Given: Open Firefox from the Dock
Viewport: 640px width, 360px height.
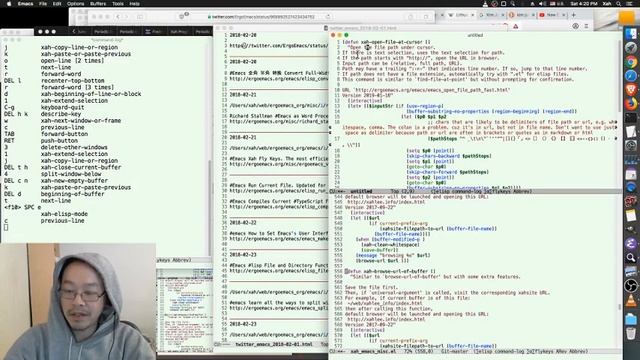Looking at the screenshot, I should tap(631, 104).
